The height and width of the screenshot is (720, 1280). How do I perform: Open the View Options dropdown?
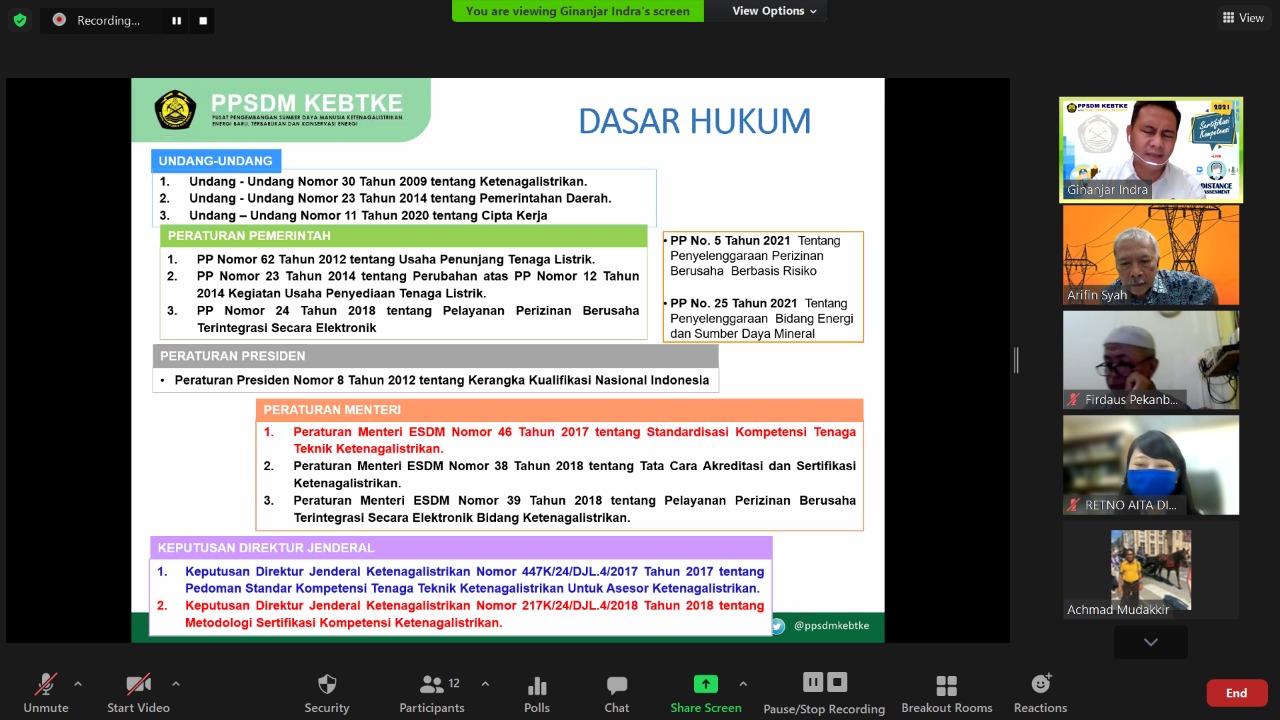coord(774,11)
